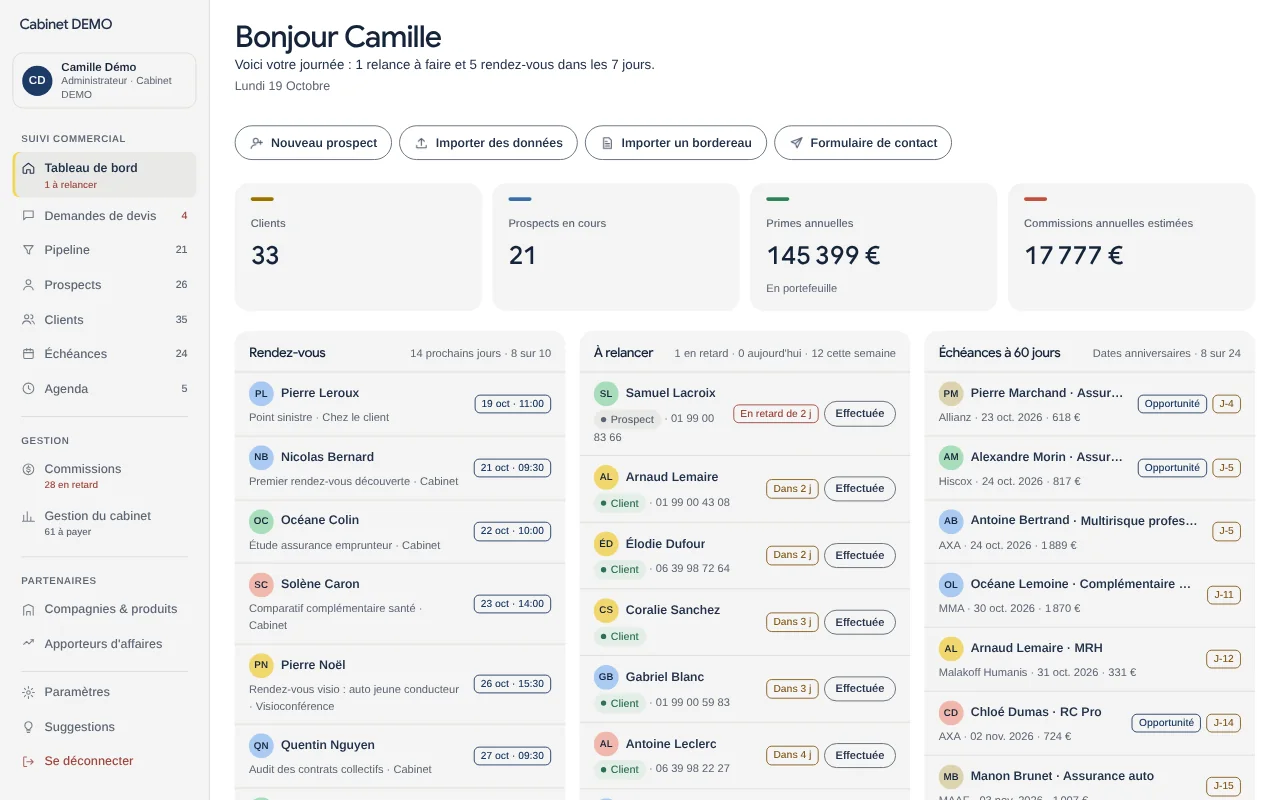This screenshot has height=800, width=1280.
Task: Click the Agenda clock icon
Action: (x=28, y=389)
